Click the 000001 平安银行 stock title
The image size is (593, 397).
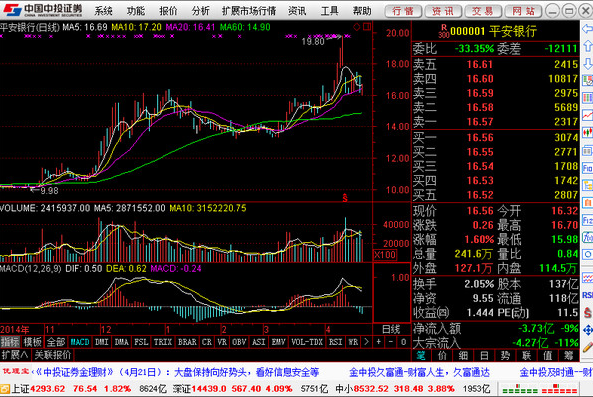(x=494, y=31)
